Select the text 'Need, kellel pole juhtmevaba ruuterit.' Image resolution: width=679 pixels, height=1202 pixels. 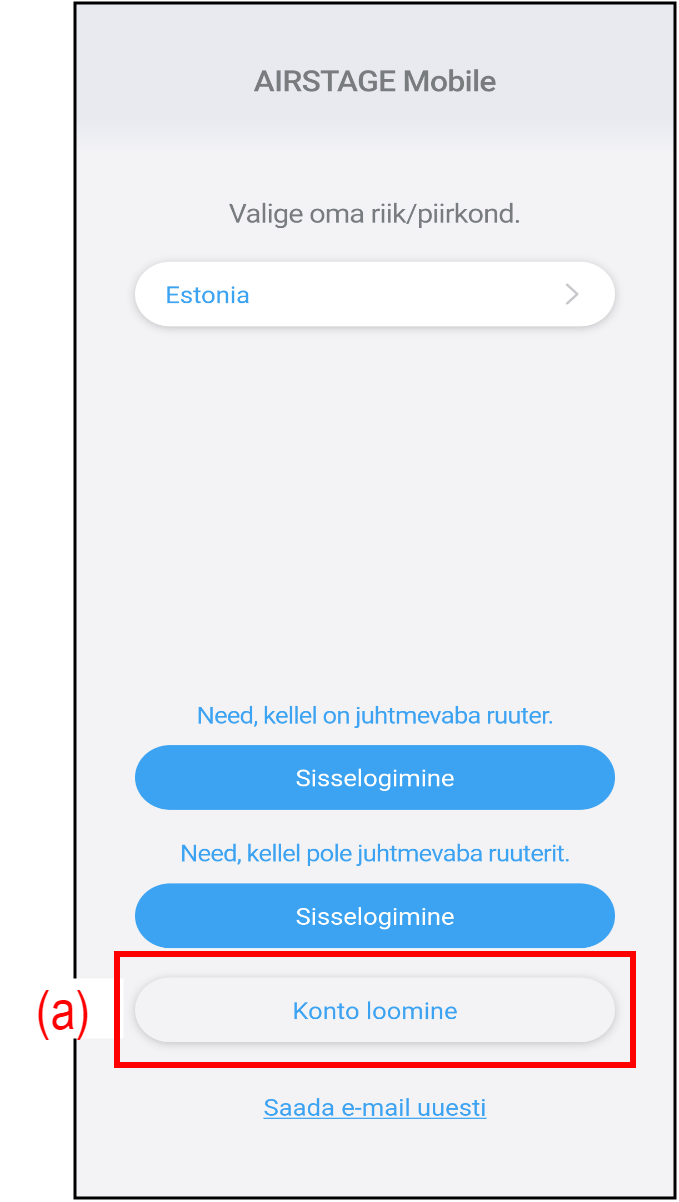point(374,854)
